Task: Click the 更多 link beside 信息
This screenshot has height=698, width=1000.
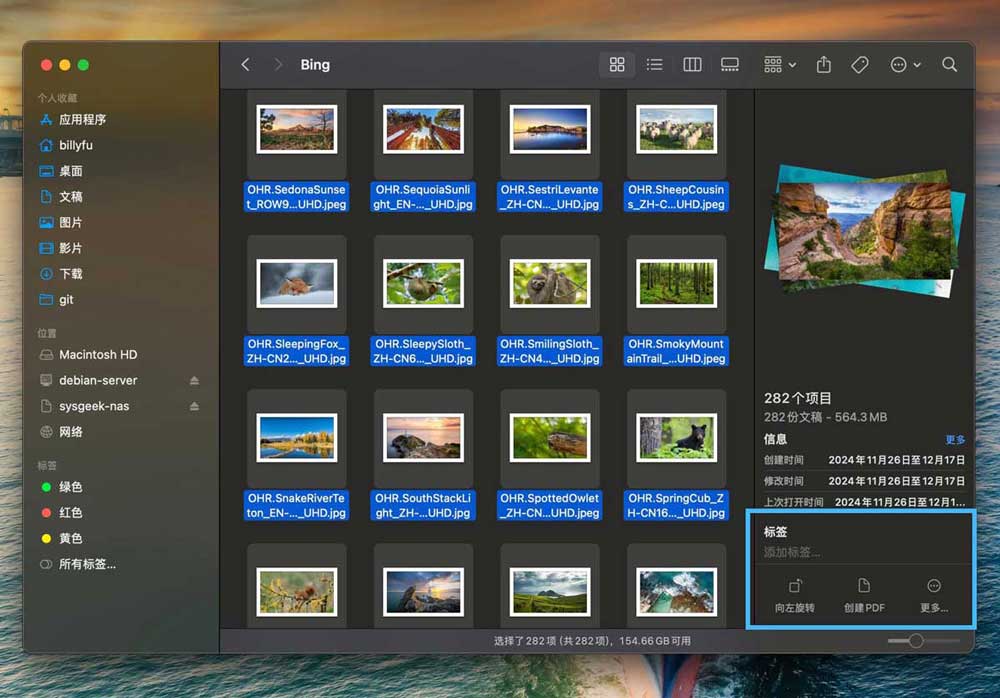Action: [x=955, y=440]
